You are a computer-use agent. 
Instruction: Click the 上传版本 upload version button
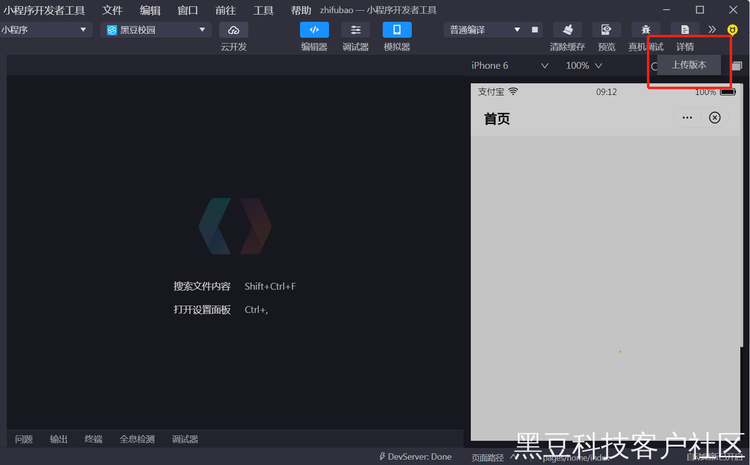tap(689, 65)
